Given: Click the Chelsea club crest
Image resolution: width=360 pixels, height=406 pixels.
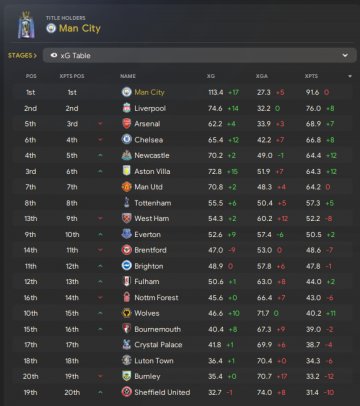Looking at the screenshot, I should [127, 139].
